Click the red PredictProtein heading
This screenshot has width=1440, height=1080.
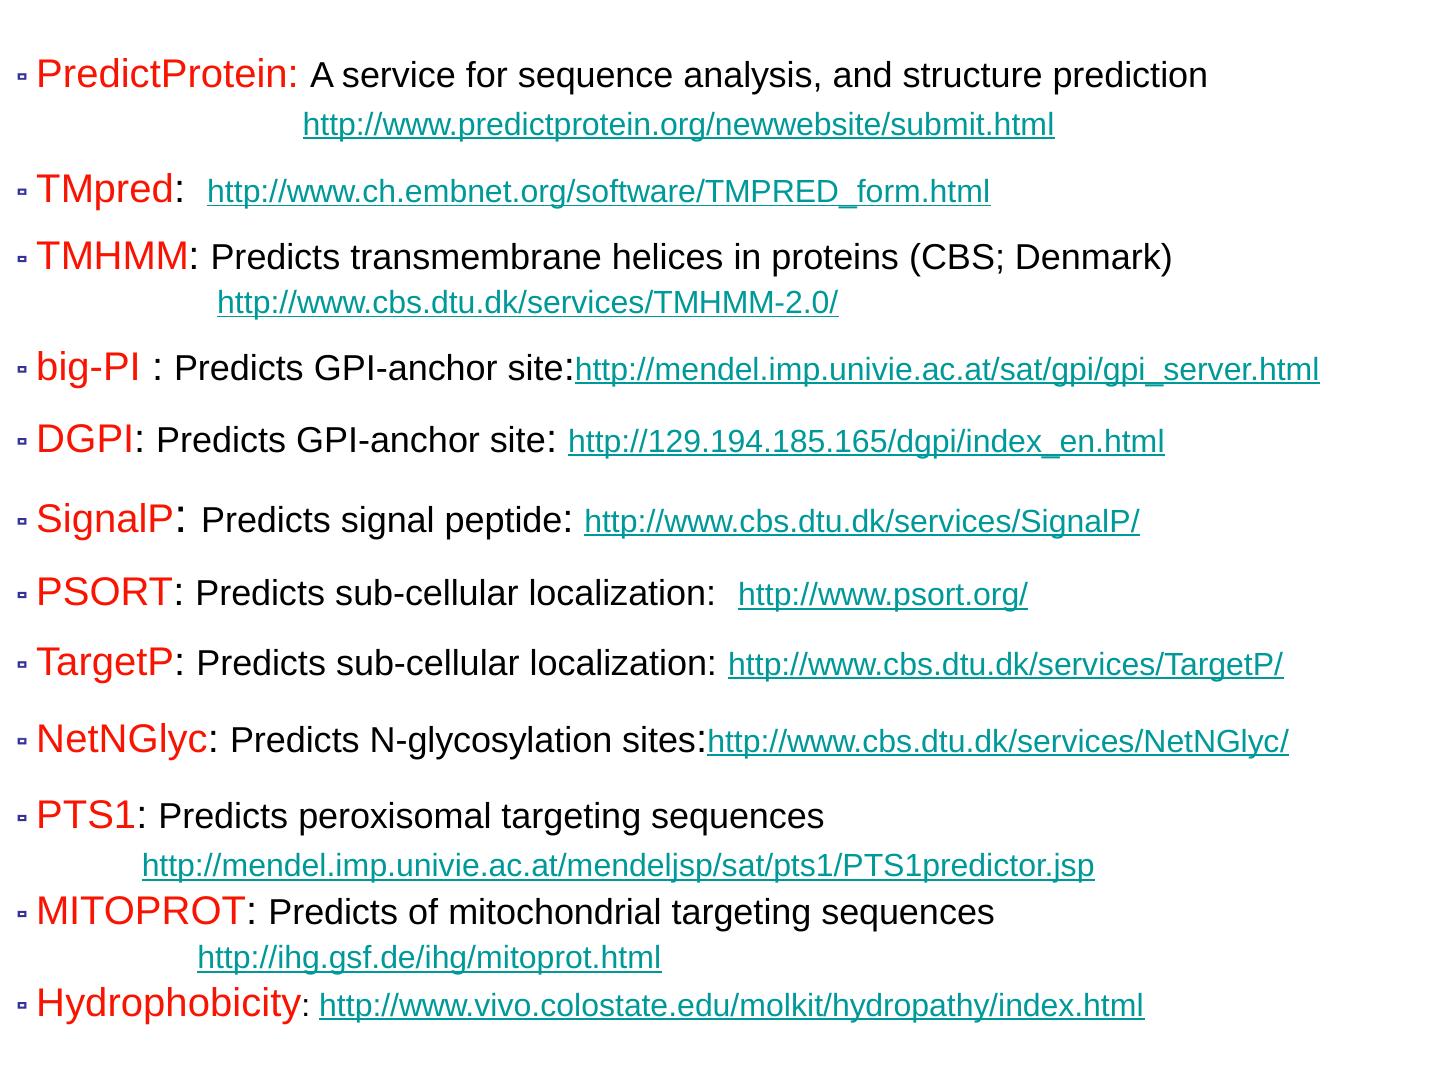[x=167, y=75]
